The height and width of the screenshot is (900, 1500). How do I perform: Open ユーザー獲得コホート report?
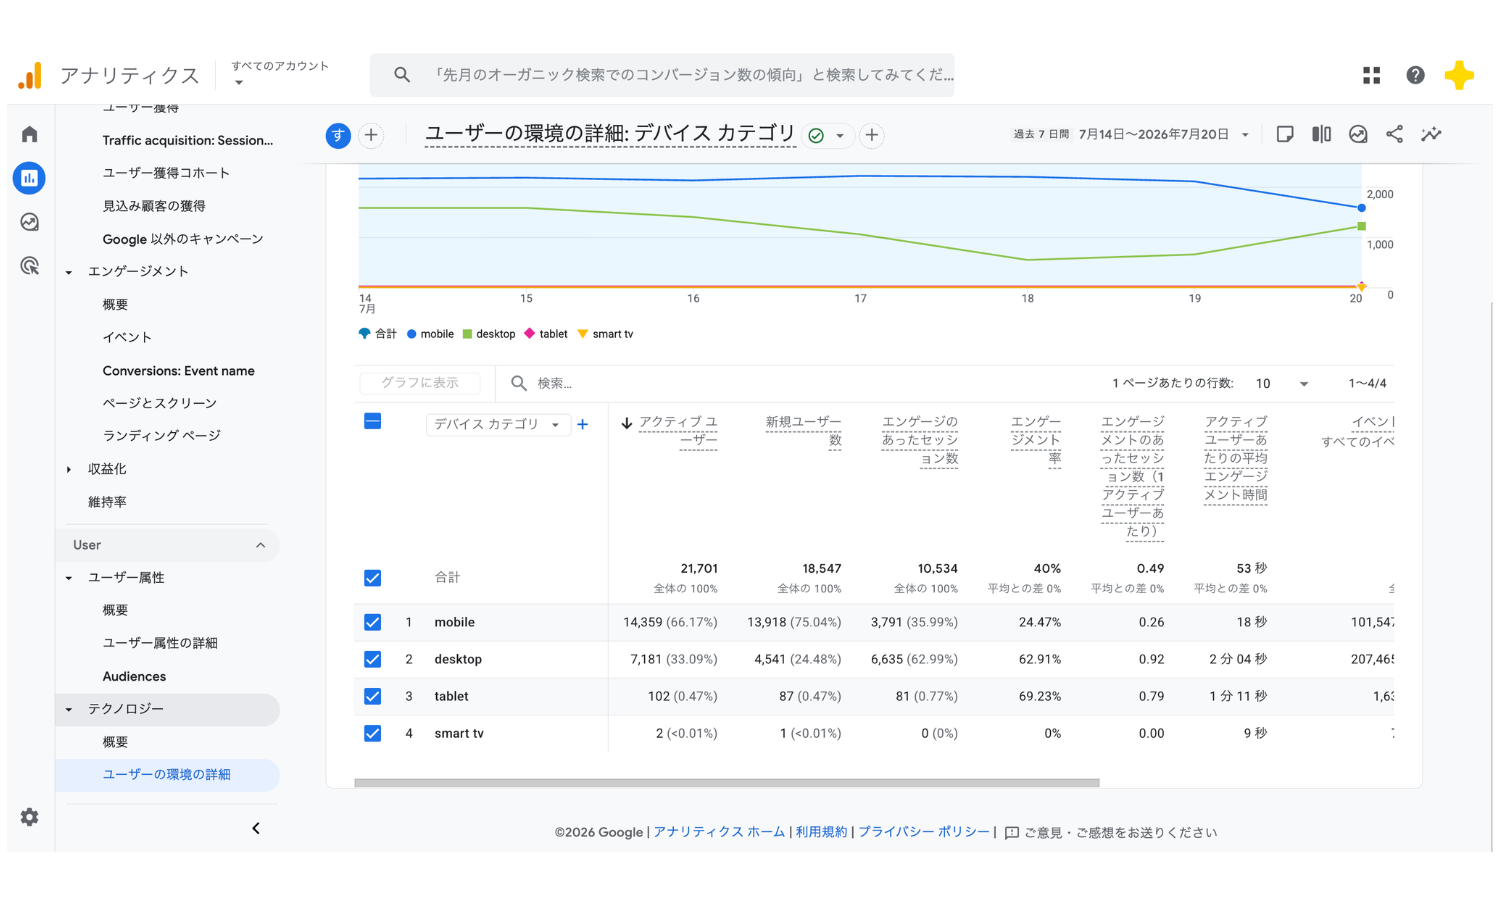166,173
